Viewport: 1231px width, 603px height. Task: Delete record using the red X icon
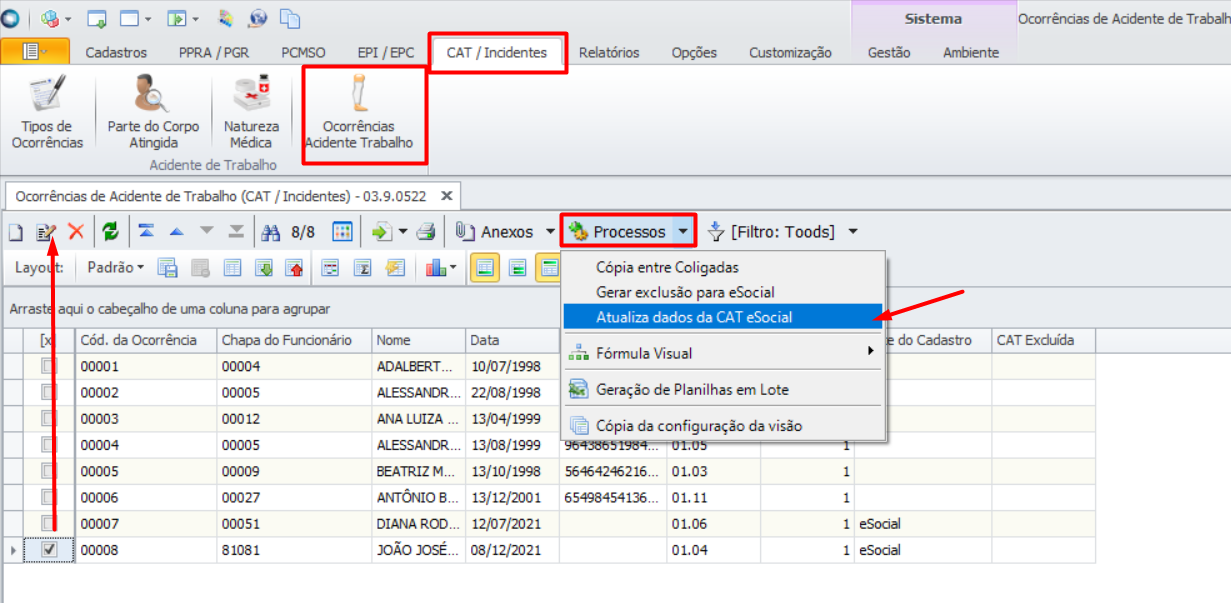(76, 232)
